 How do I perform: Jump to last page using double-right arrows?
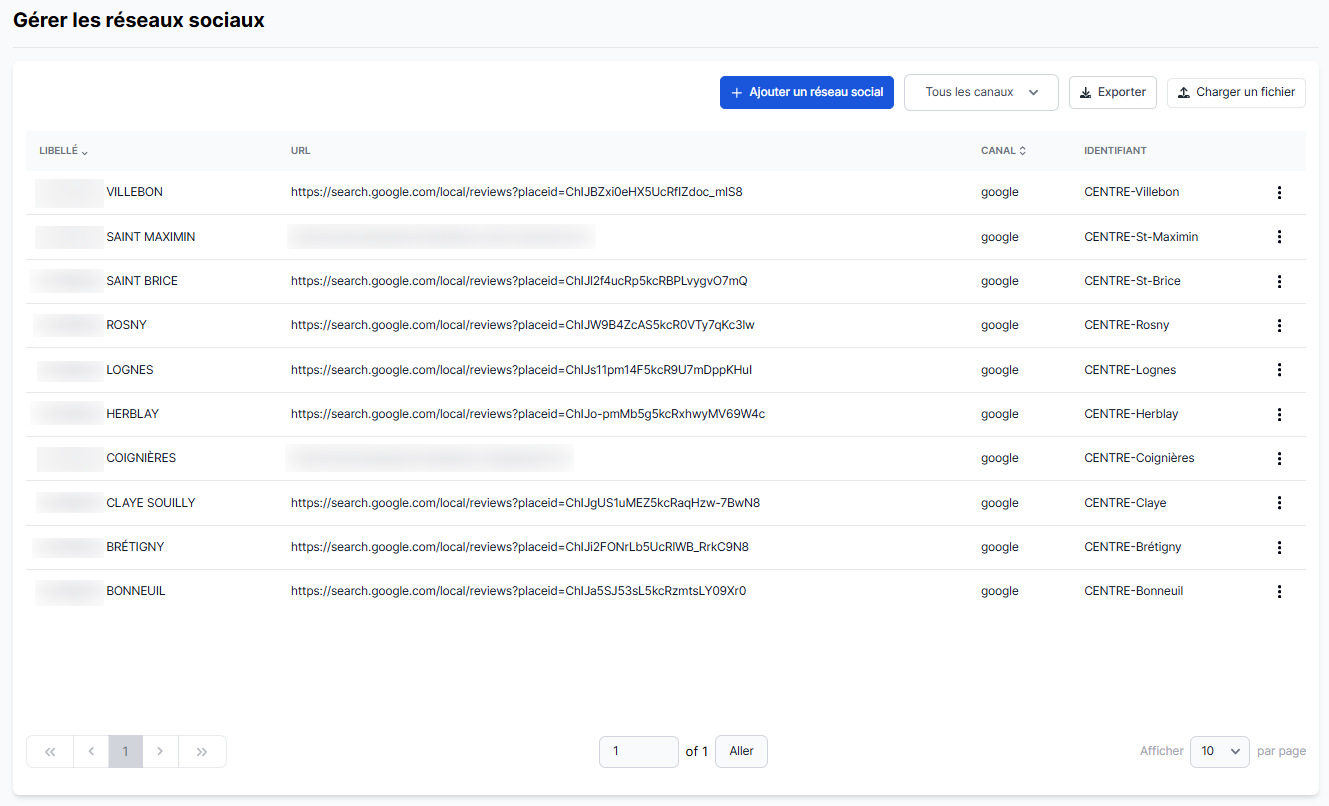click(202, 752)
